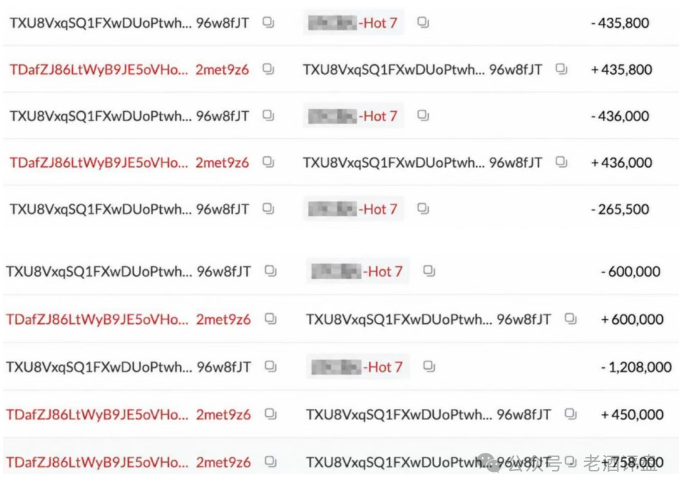This screenshot has height=490, width=679.
Task: Copy TDafZJ86 address in +435,800 row
Action: pyautogui.click(x=268, y=69)
